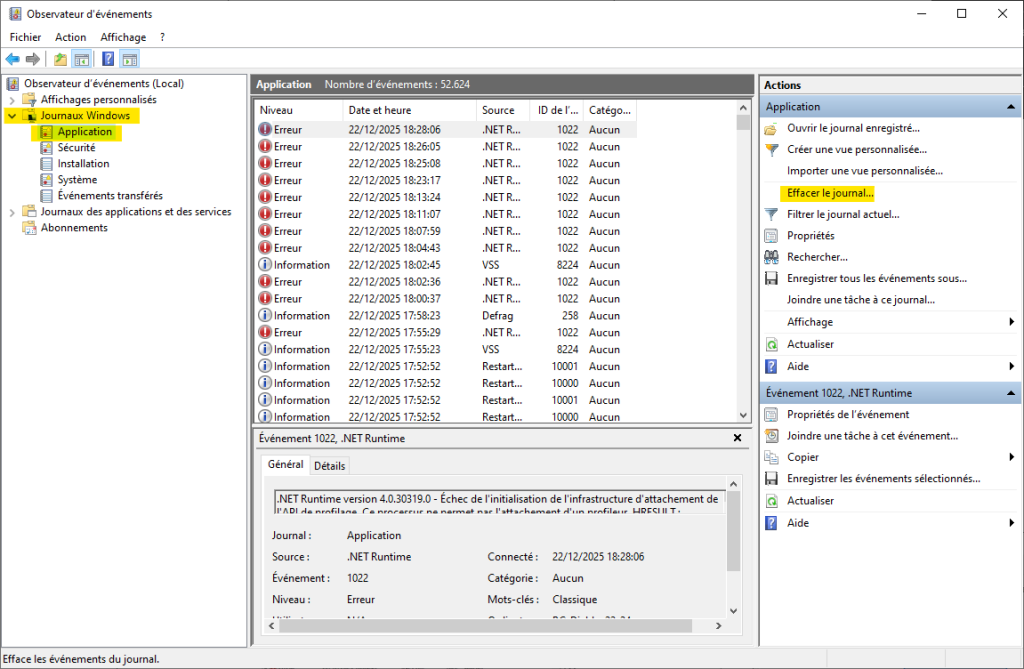Sort events by Date et heure column header
1024x669 pixels.
point(380,110)
